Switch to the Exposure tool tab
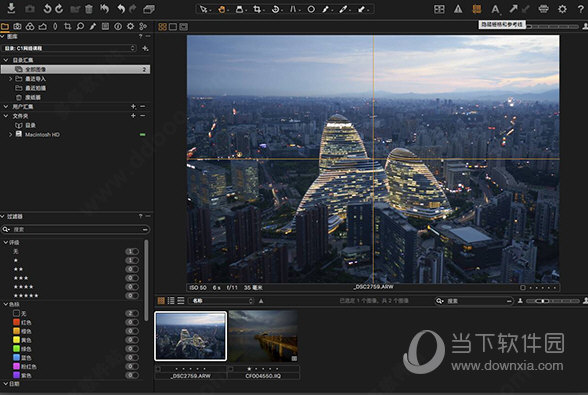 pos(43,26)
